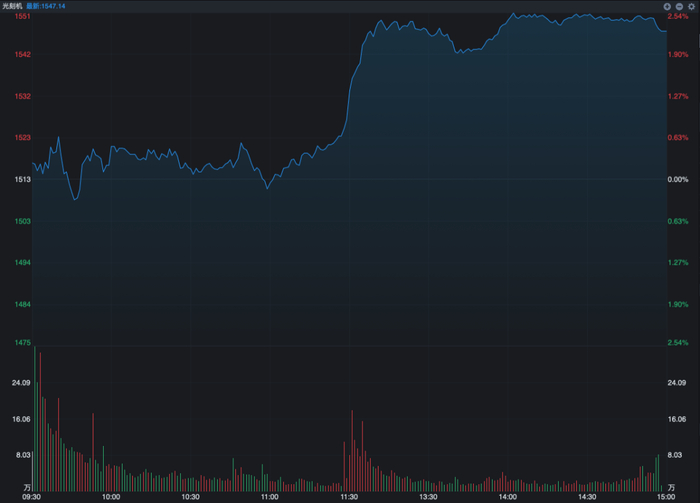The width and height of the screenshot is (700, 503).
Task: Click the 光刻机 index title
Action: (12, 6)
